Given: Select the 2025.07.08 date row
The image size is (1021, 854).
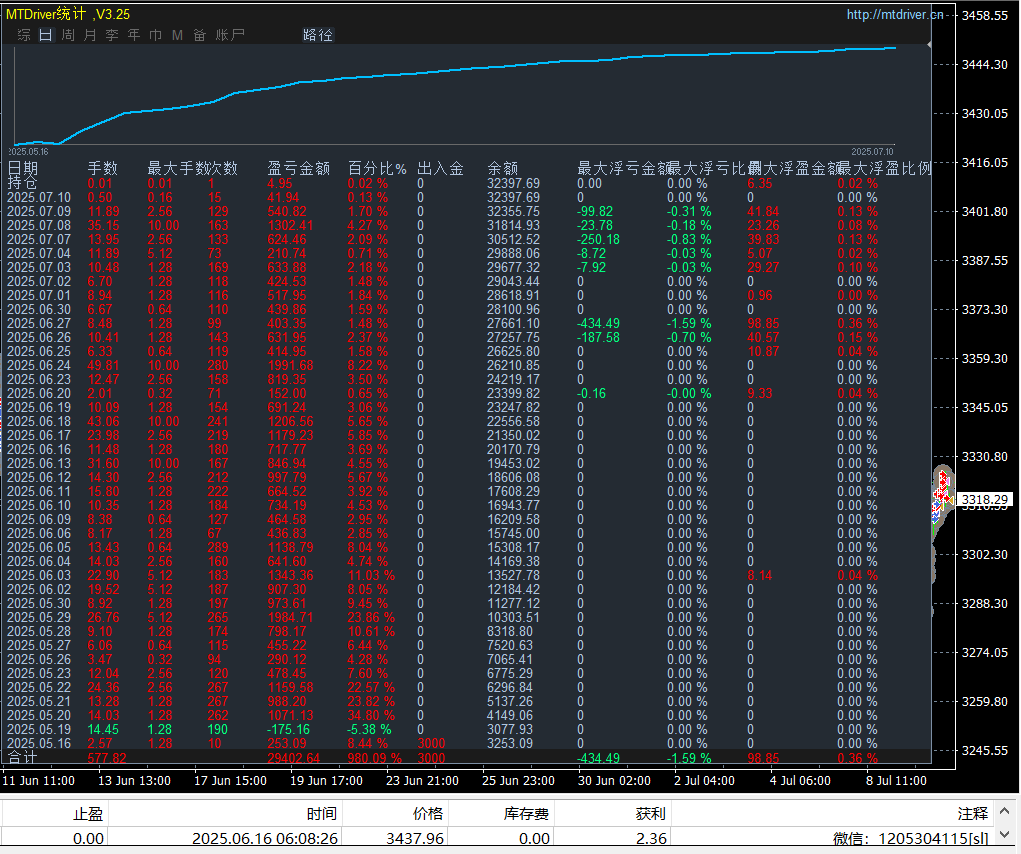Looking at the screenshot, I should point(39,225).
